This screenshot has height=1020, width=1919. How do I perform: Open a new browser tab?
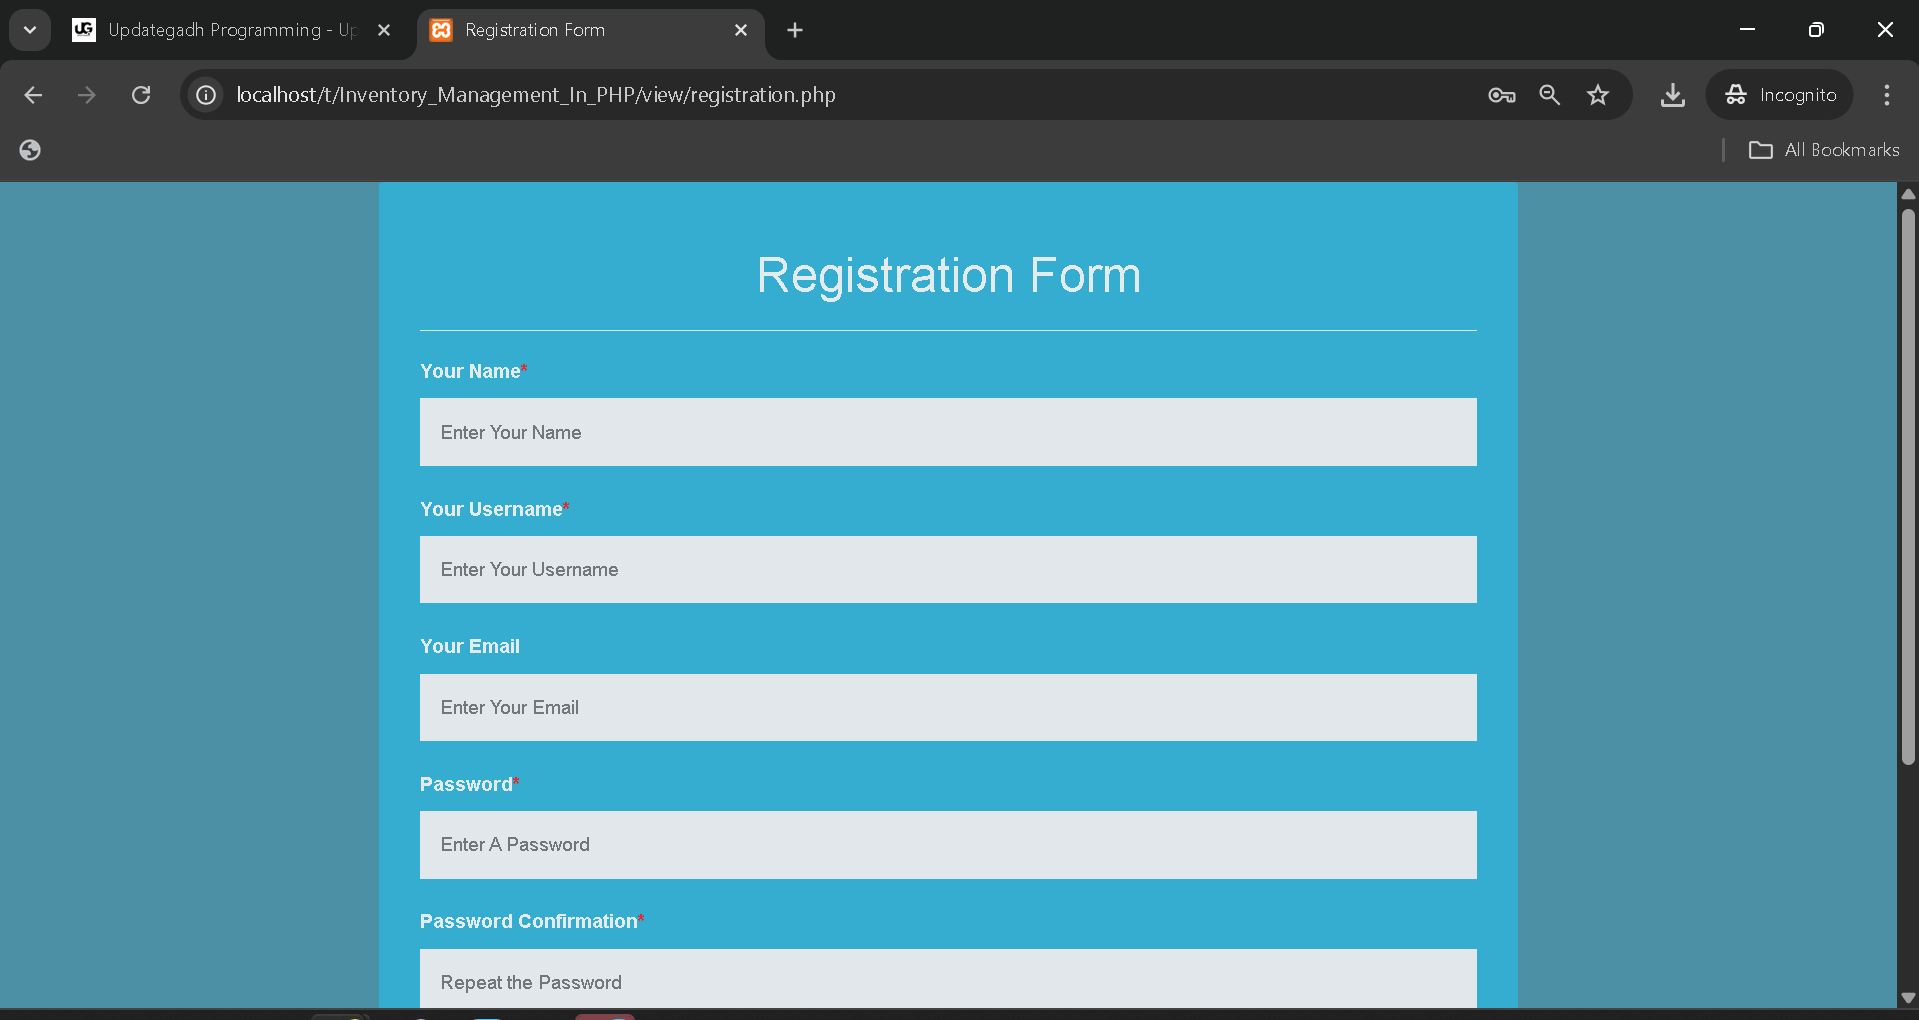(795, 30)
